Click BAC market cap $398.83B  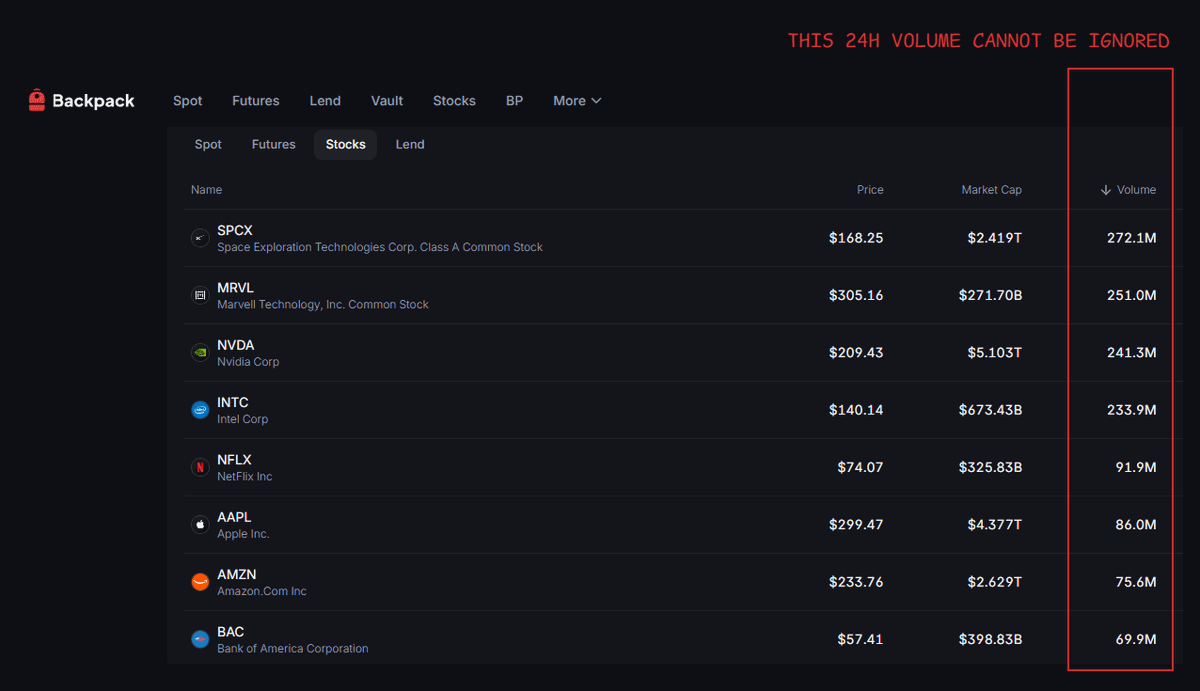tap(990, 639)
